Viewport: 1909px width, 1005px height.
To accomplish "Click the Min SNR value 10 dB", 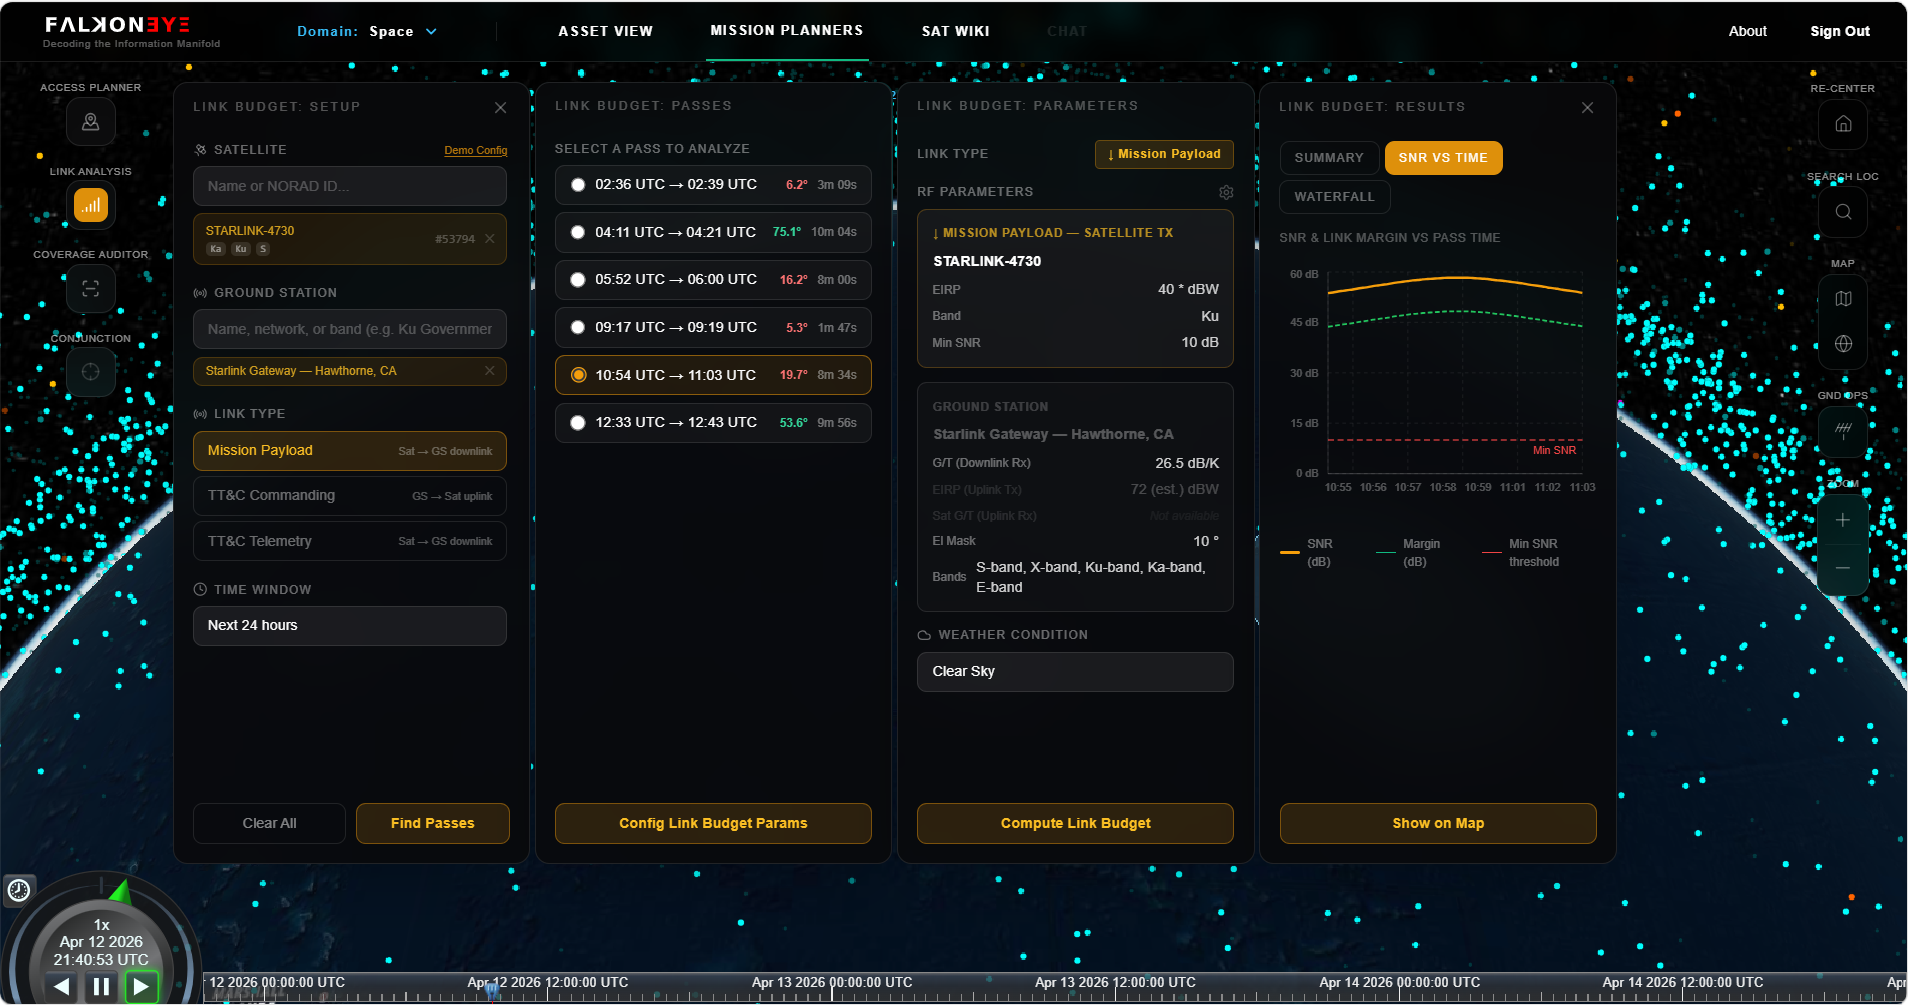I will click(1200, 343).
